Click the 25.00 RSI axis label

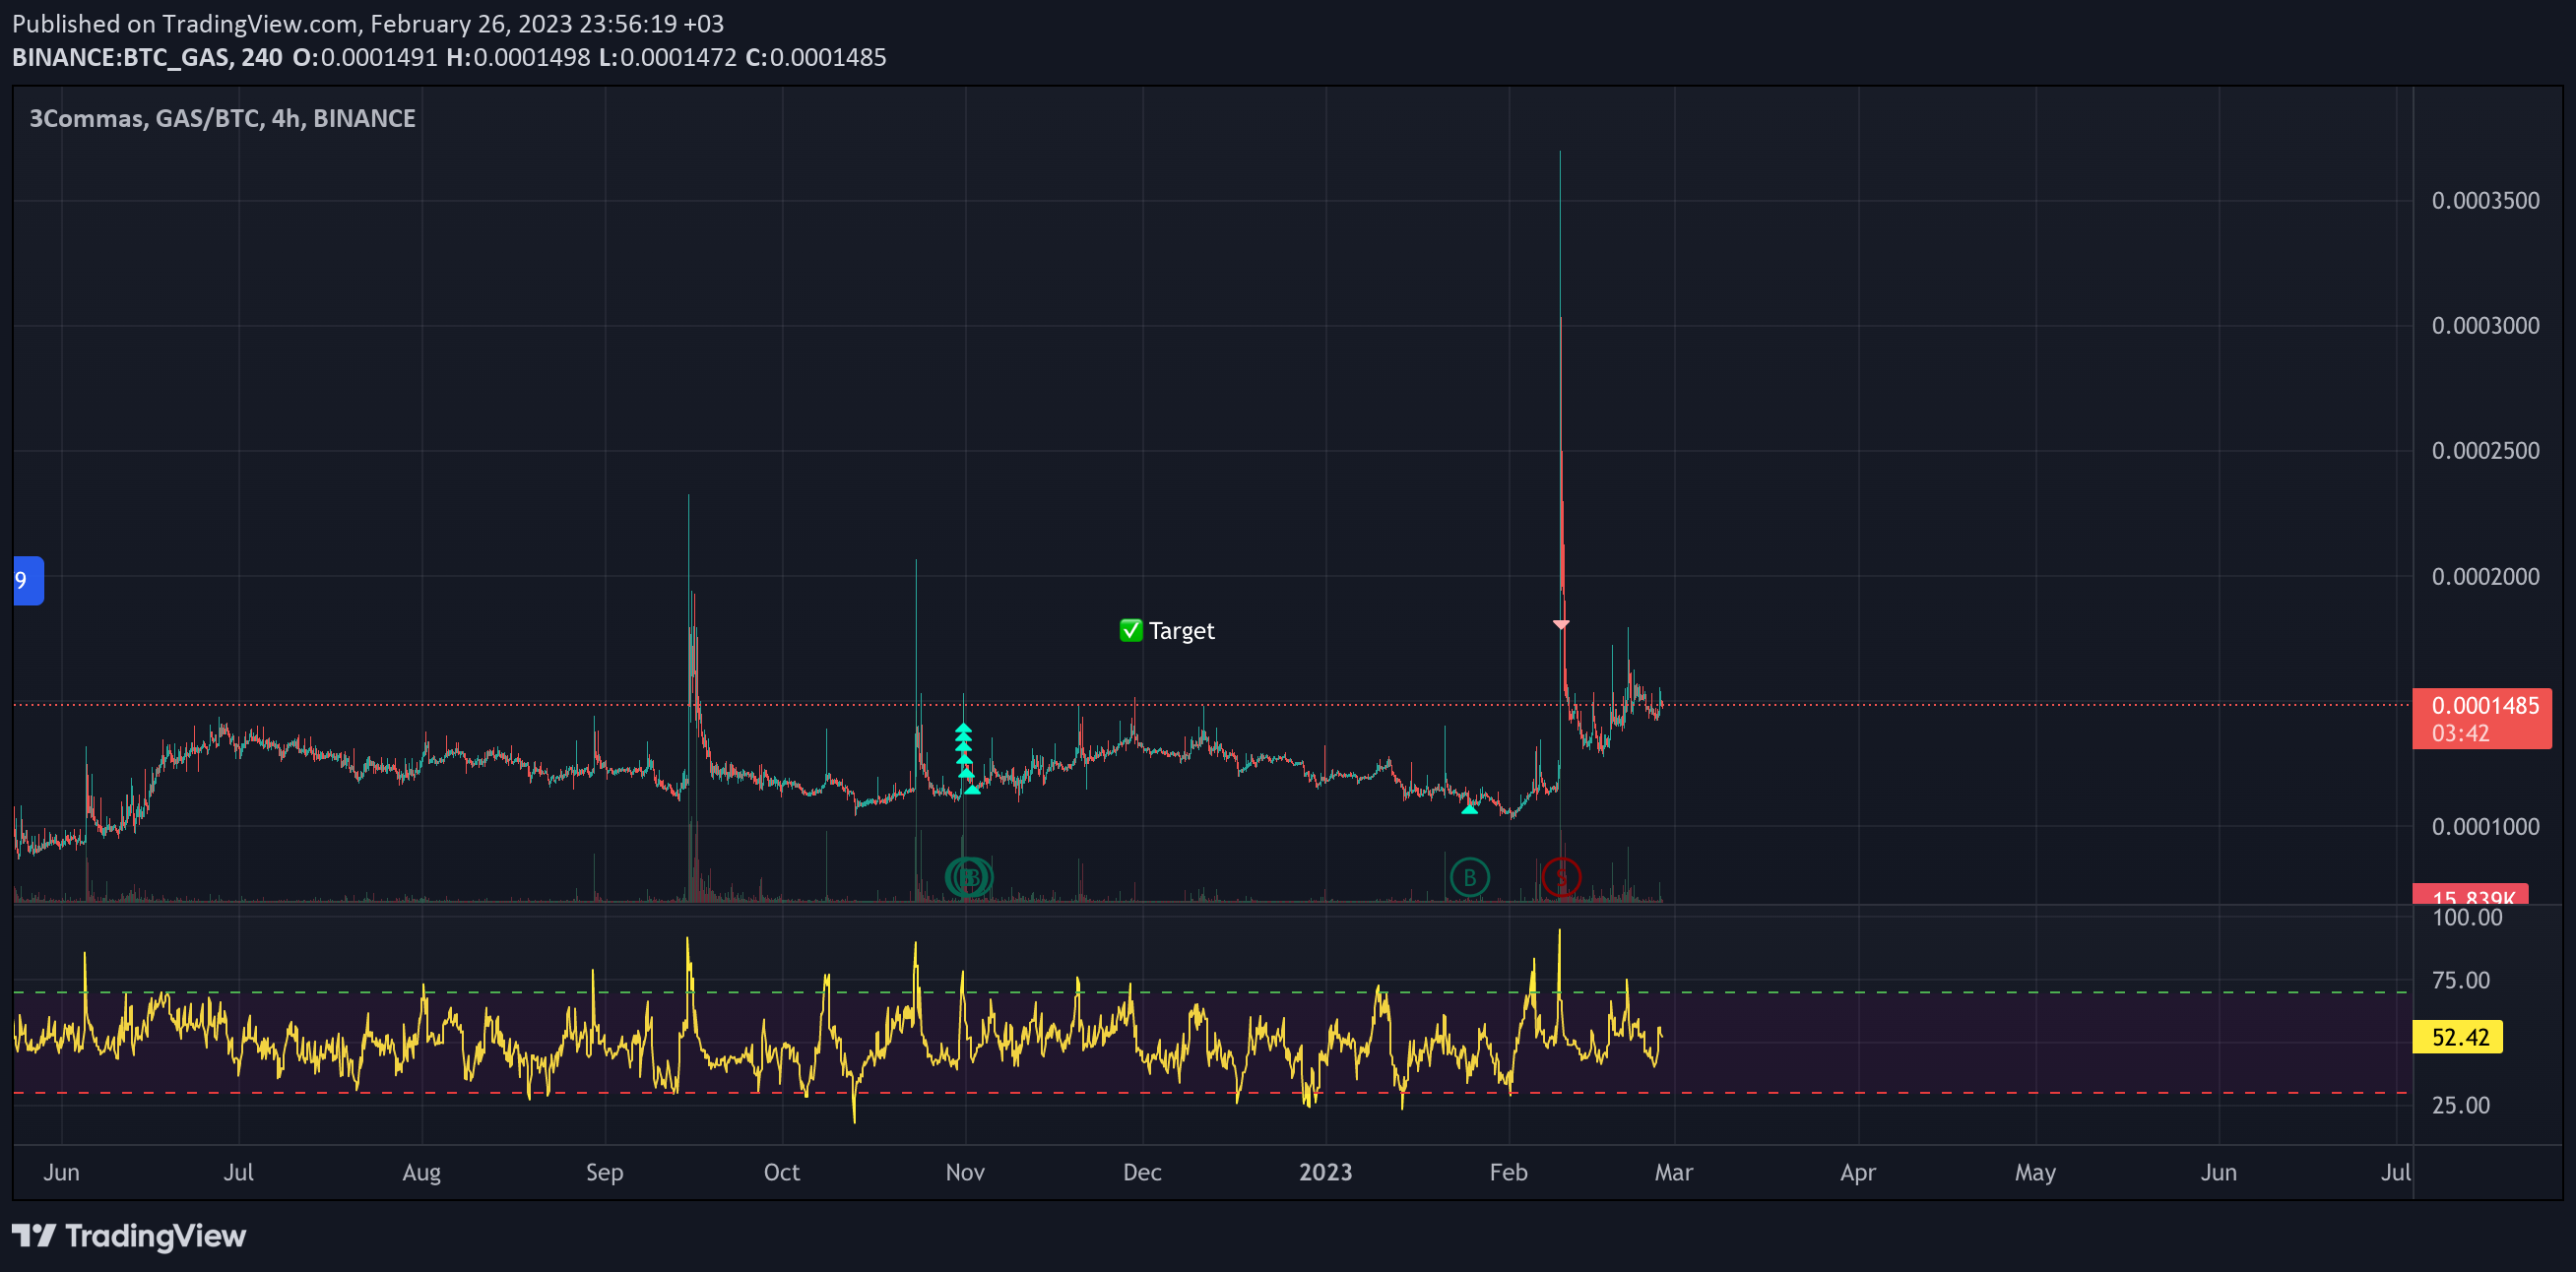coord(2461,1105)
